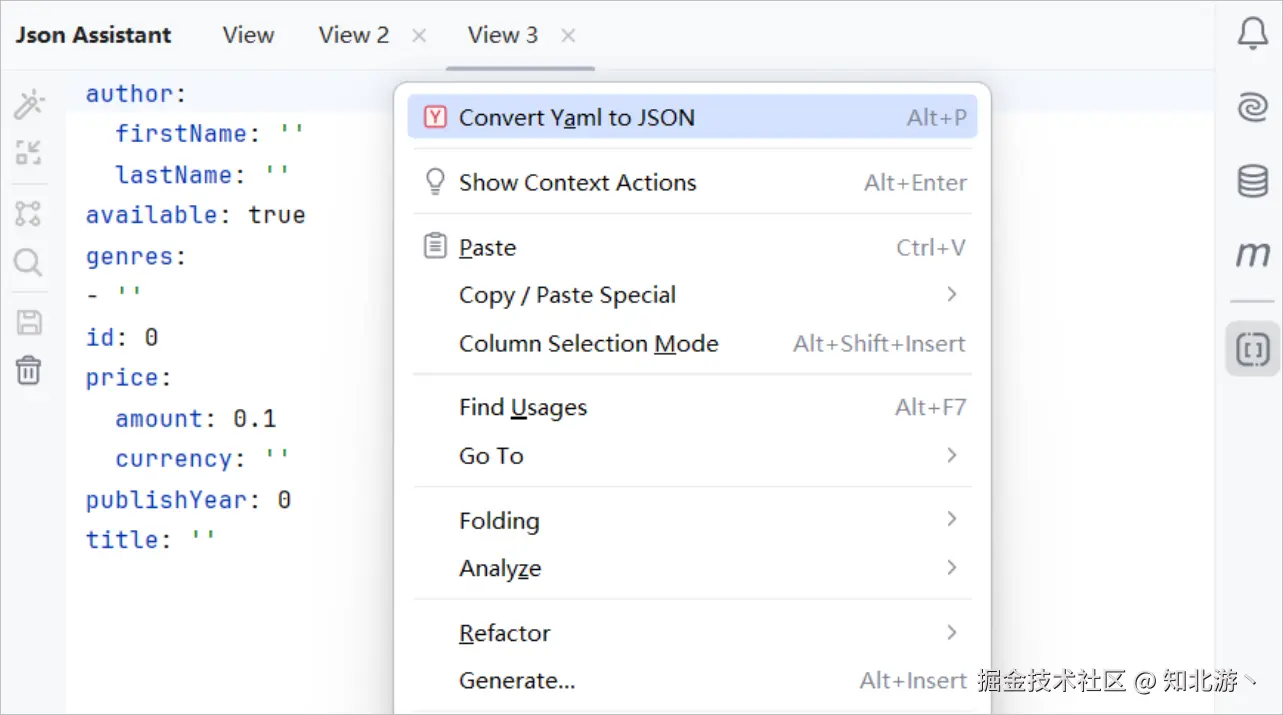Viewport: 1283px width, 715px height.
Task: Click the floppy disk save icon
Action: [x=29, y=322]
